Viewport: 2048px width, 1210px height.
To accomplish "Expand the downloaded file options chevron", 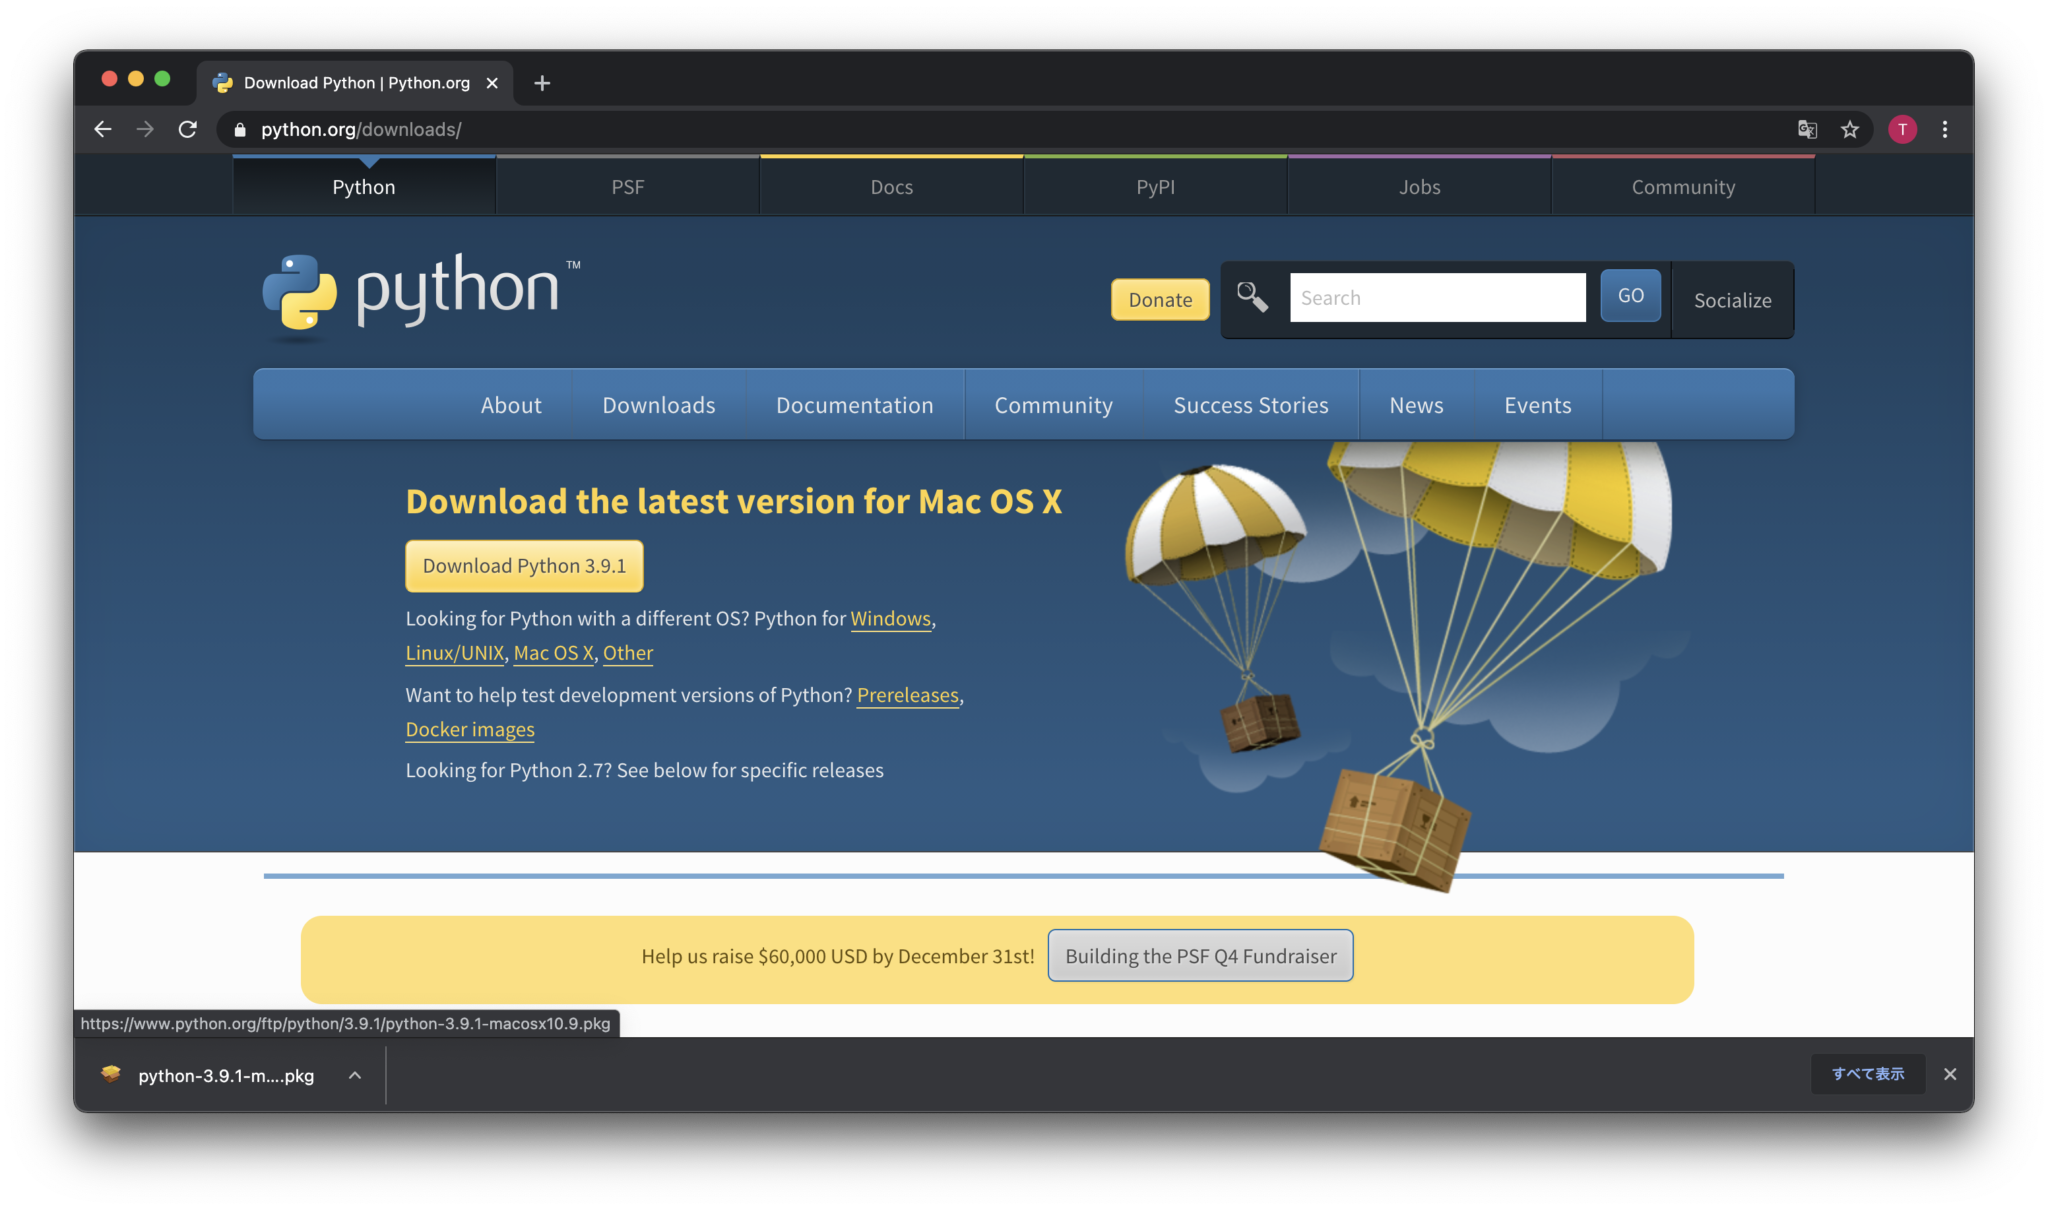I will pyautogui.click(x=355, y=1075).
